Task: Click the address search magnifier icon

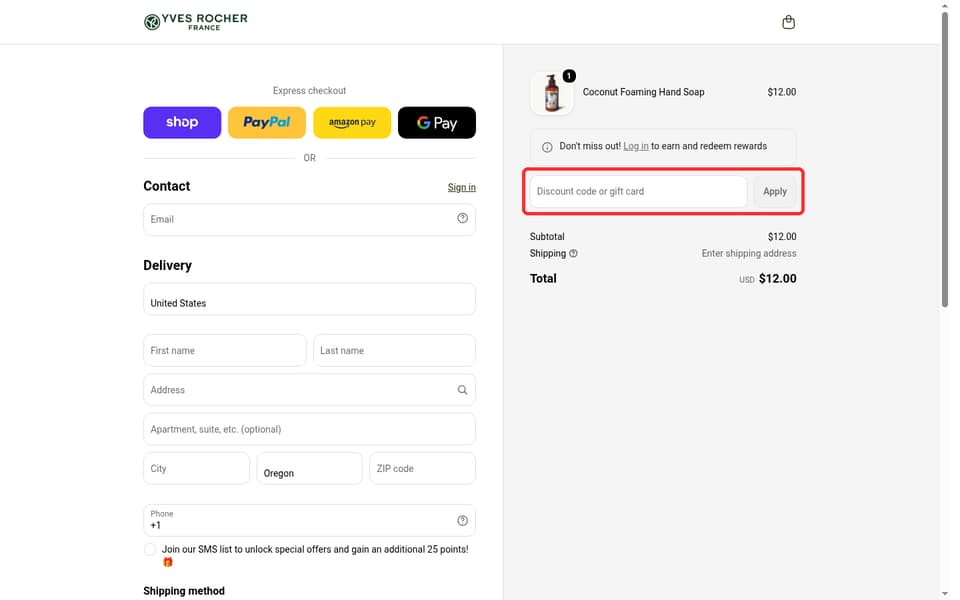Action: tap(462, 390)
